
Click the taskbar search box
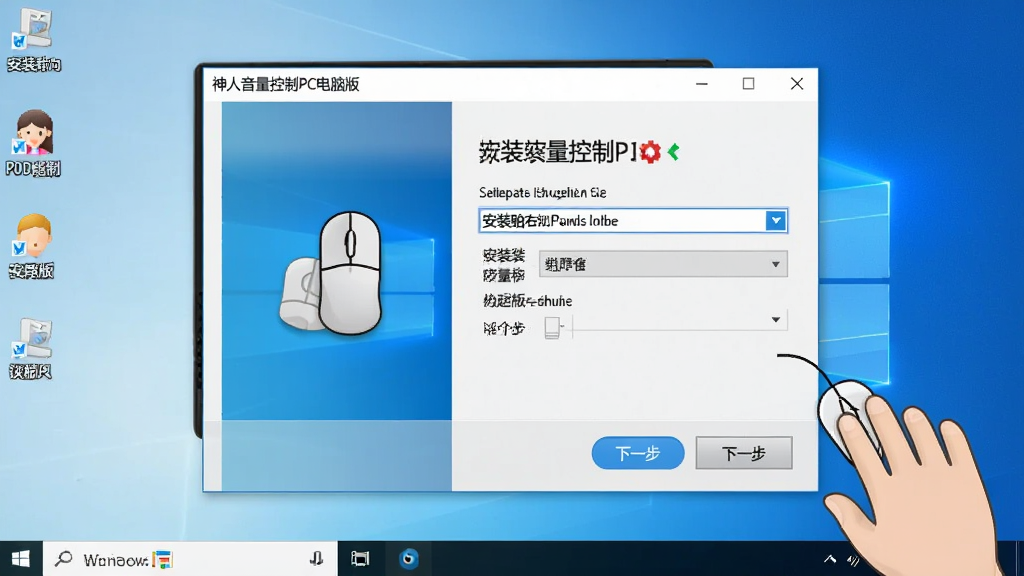pyautogui.click(x=189, y=559)
